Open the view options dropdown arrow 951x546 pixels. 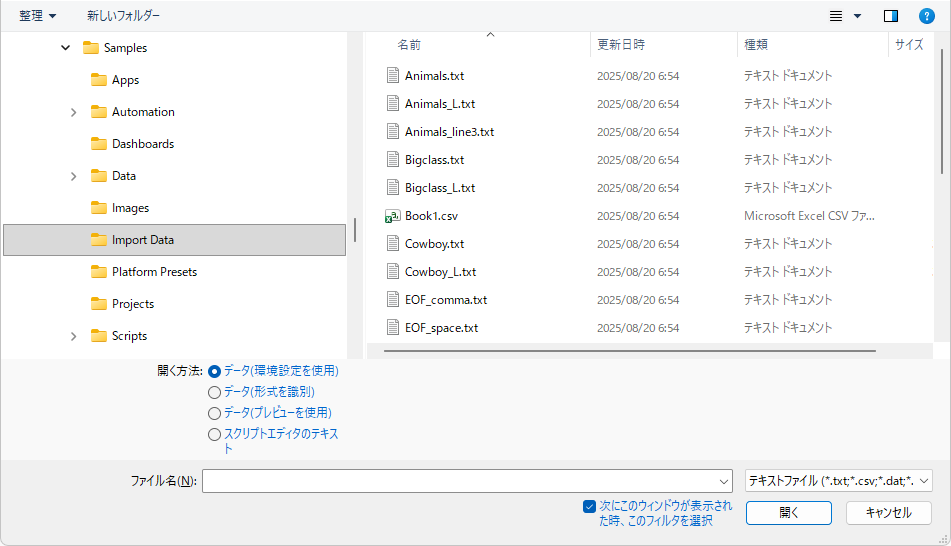[858, 16]
